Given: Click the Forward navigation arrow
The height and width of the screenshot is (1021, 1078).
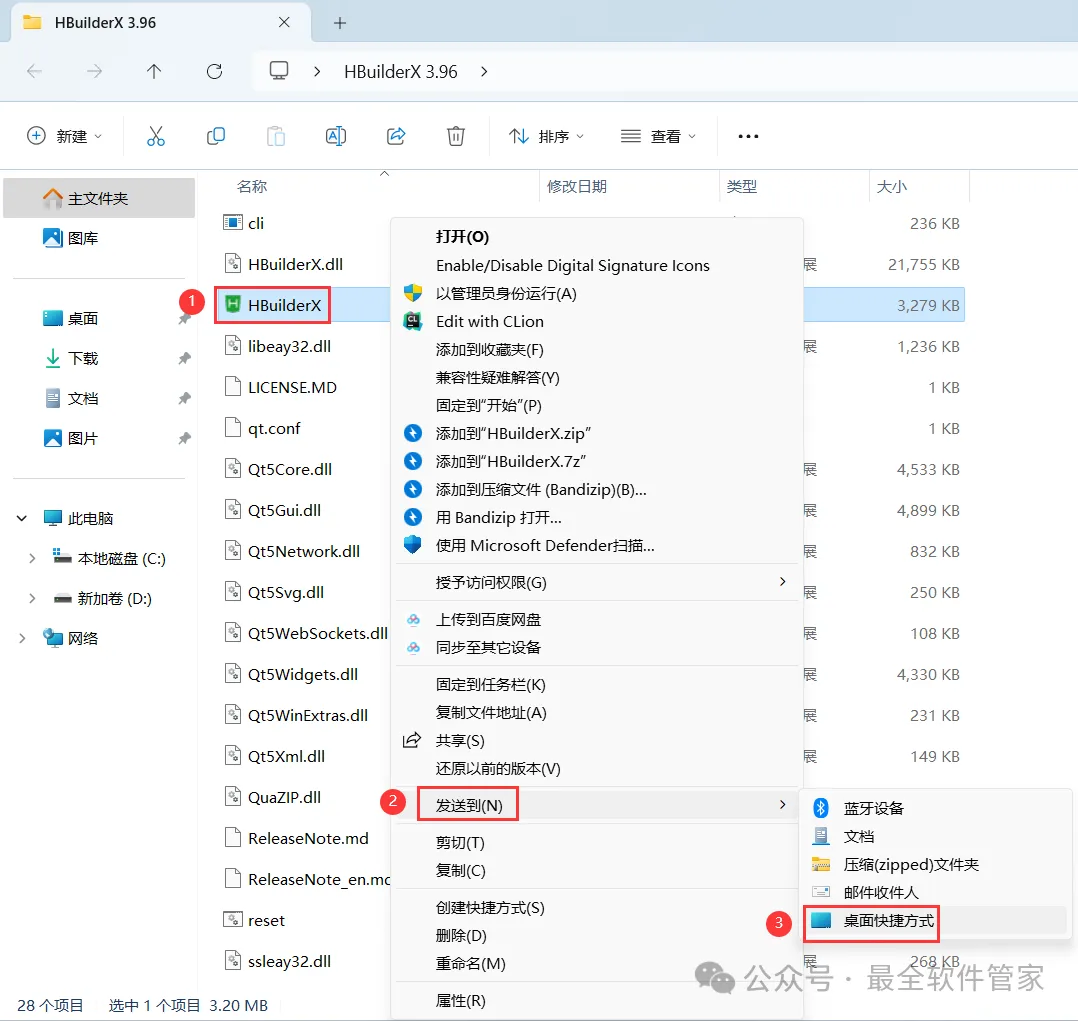Looking at the screenshot, I should 94,72.
